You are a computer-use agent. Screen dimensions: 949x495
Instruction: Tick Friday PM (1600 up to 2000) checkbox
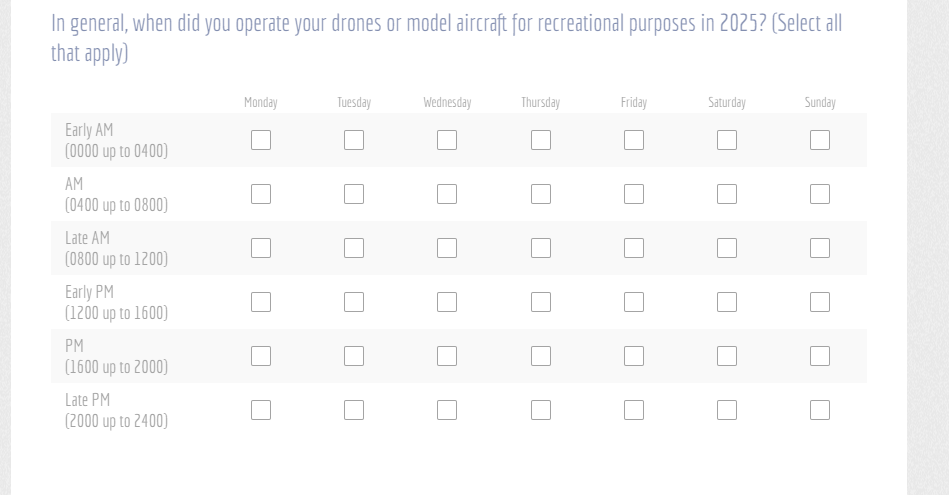(634, 356)
